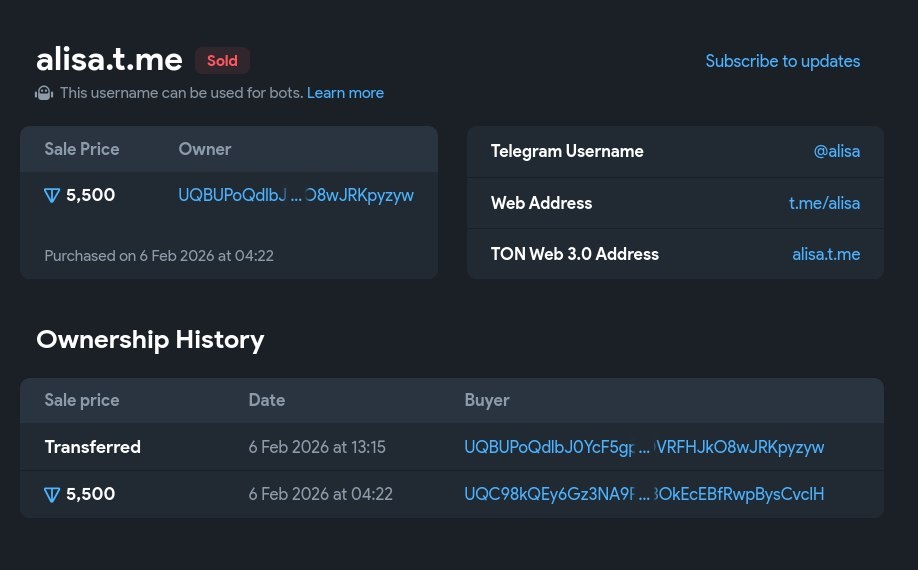Click the TON icon next to Sale Price 5,500

click(52, 195)
